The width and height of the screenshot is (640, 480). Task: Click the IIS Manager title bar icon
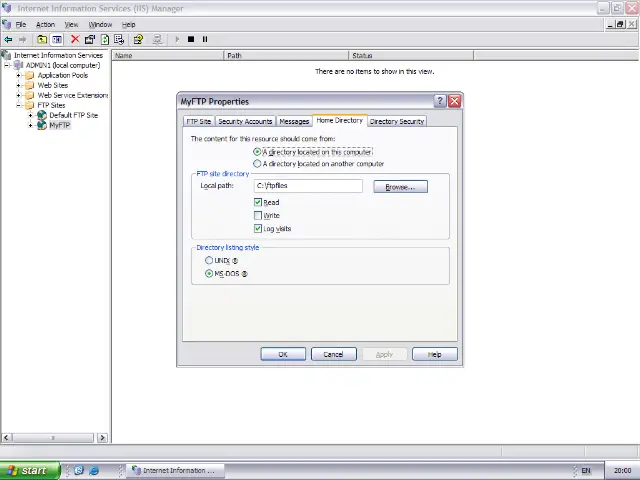pyautogui.click(x=7, y=8)
